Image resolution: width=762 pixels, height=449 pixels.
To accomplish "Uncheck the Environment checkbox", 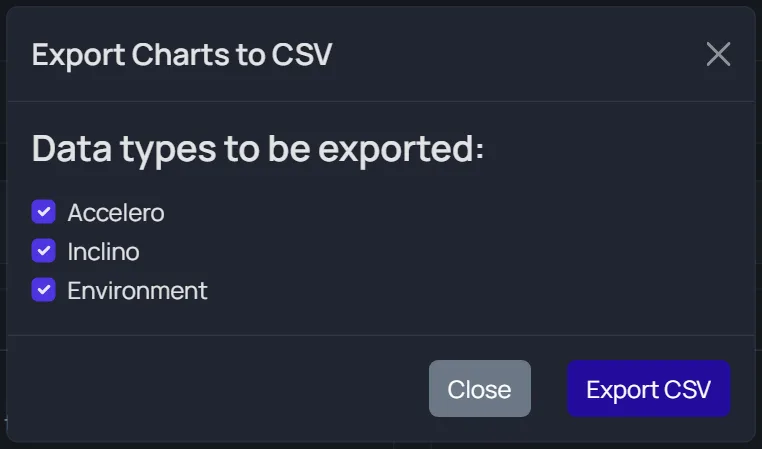I will click(44, 290).
